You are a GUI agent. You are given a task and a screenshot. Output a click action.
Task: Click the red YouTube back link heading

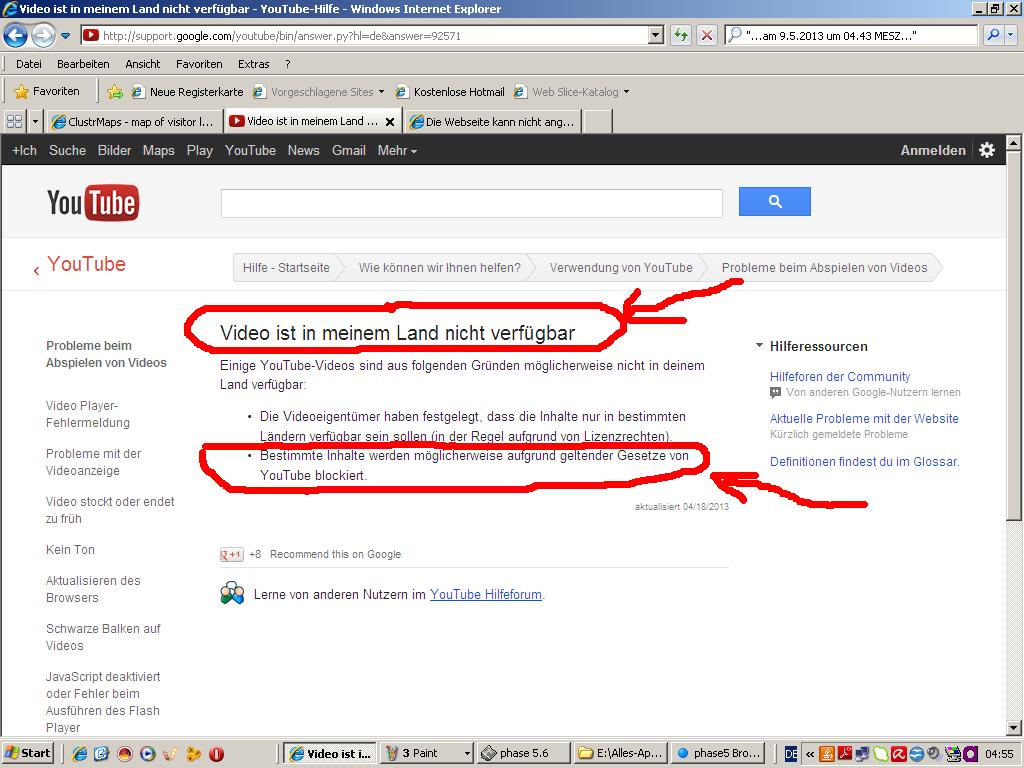[x=86, y=264]
